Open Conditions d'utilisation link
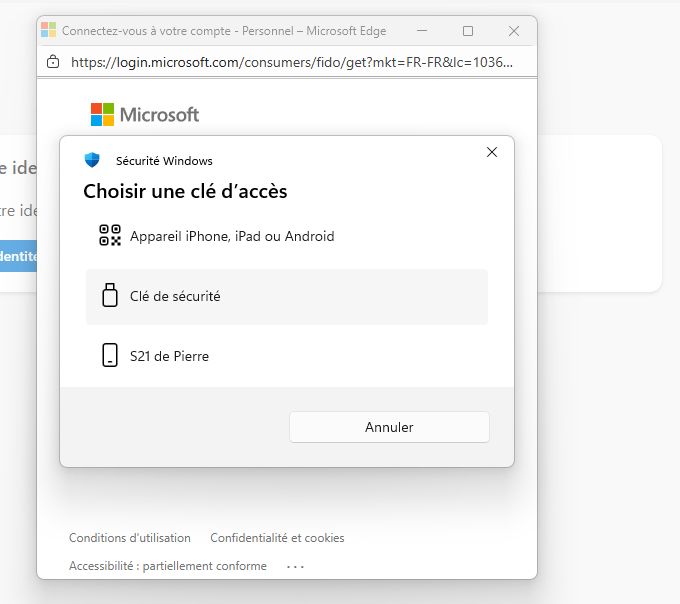680x604 pixels. coord(130,538)
